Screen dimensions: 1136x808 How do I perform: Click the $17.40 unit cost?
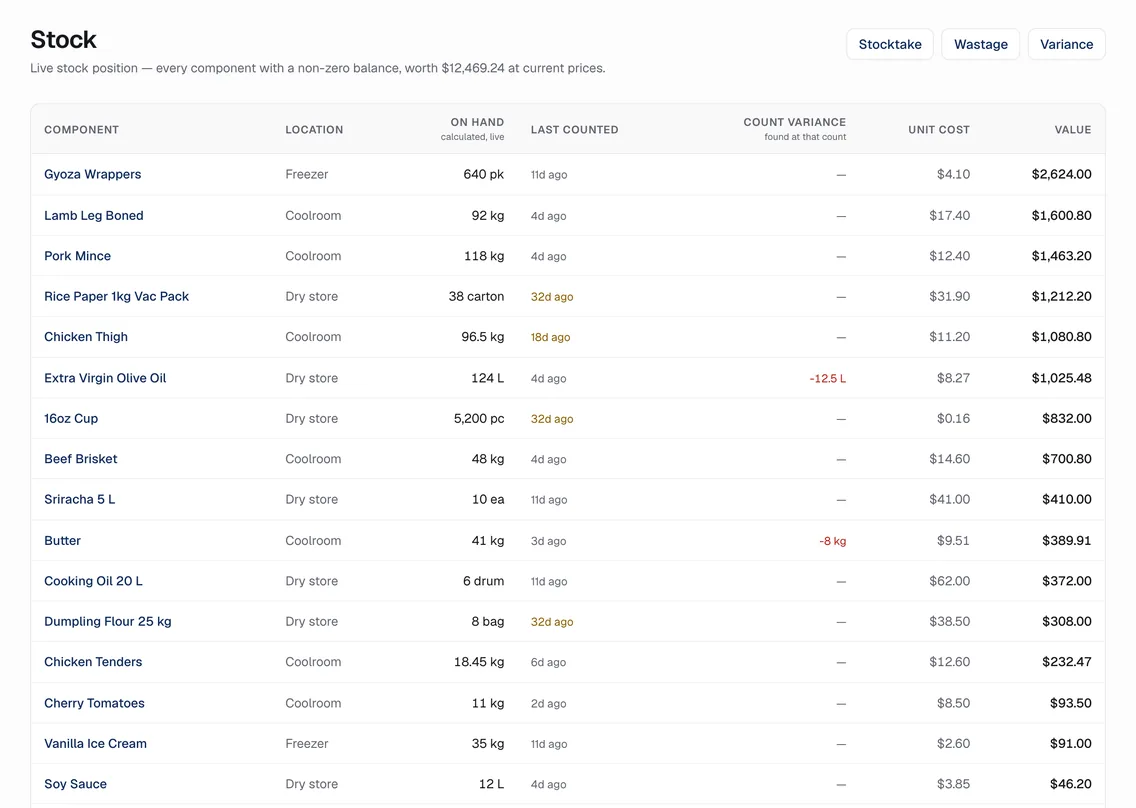tap(949, 215)
